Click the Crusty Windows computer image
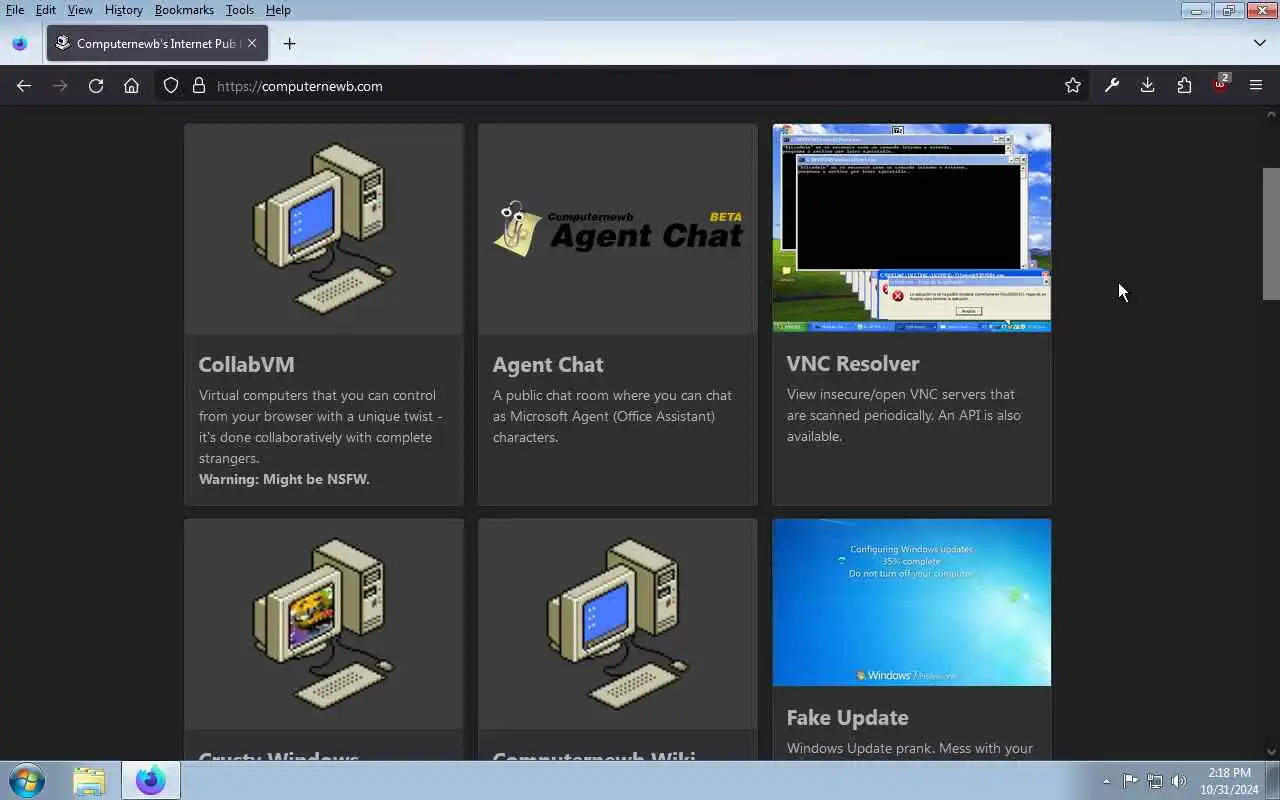The height and width of the screenshot is (800, 1280). click(324, 624)
